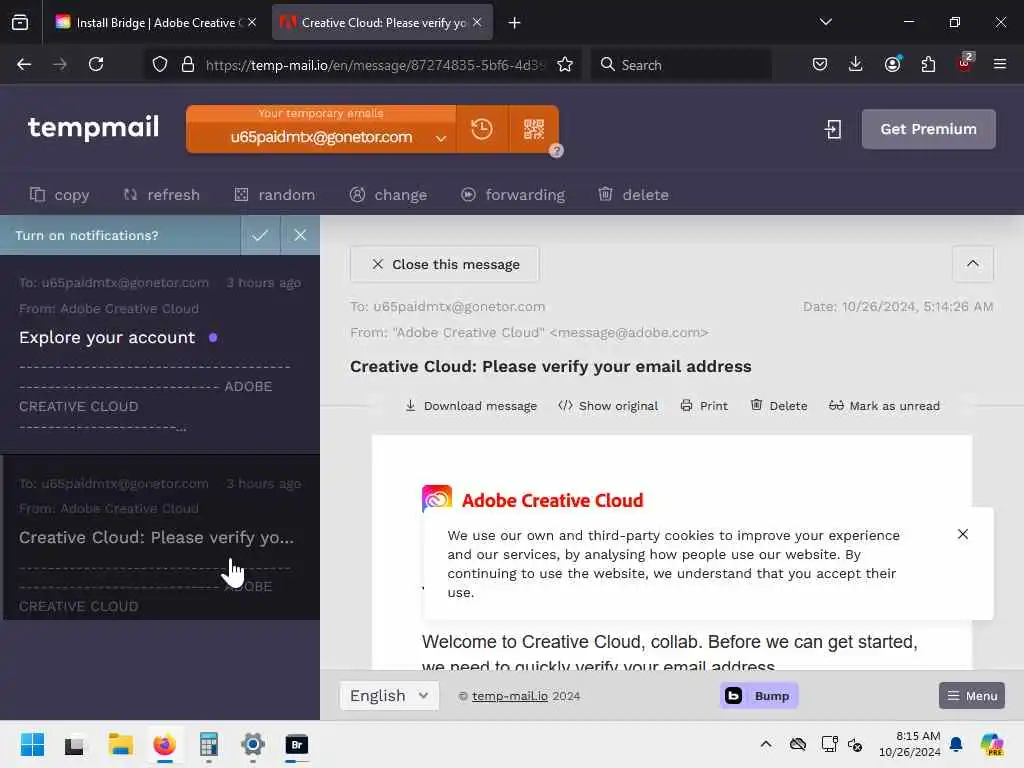Open forwarding settings

[x=513, y=195]
